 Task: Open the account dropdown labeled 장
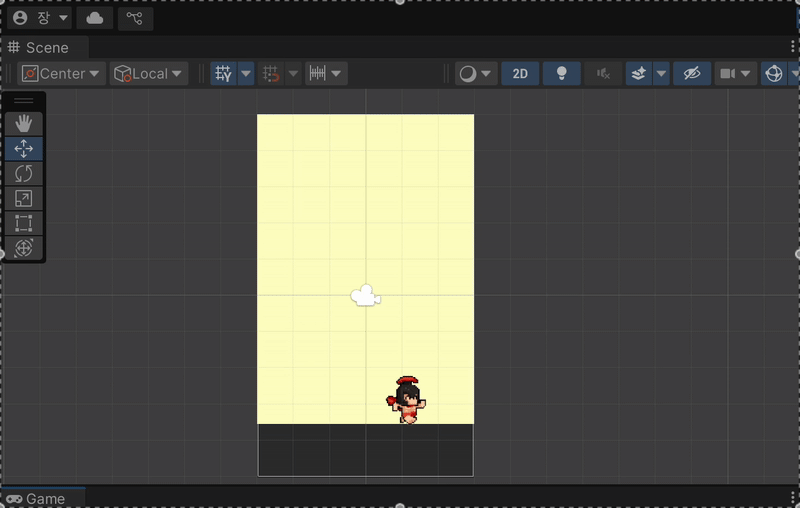(x=39, y=18)
